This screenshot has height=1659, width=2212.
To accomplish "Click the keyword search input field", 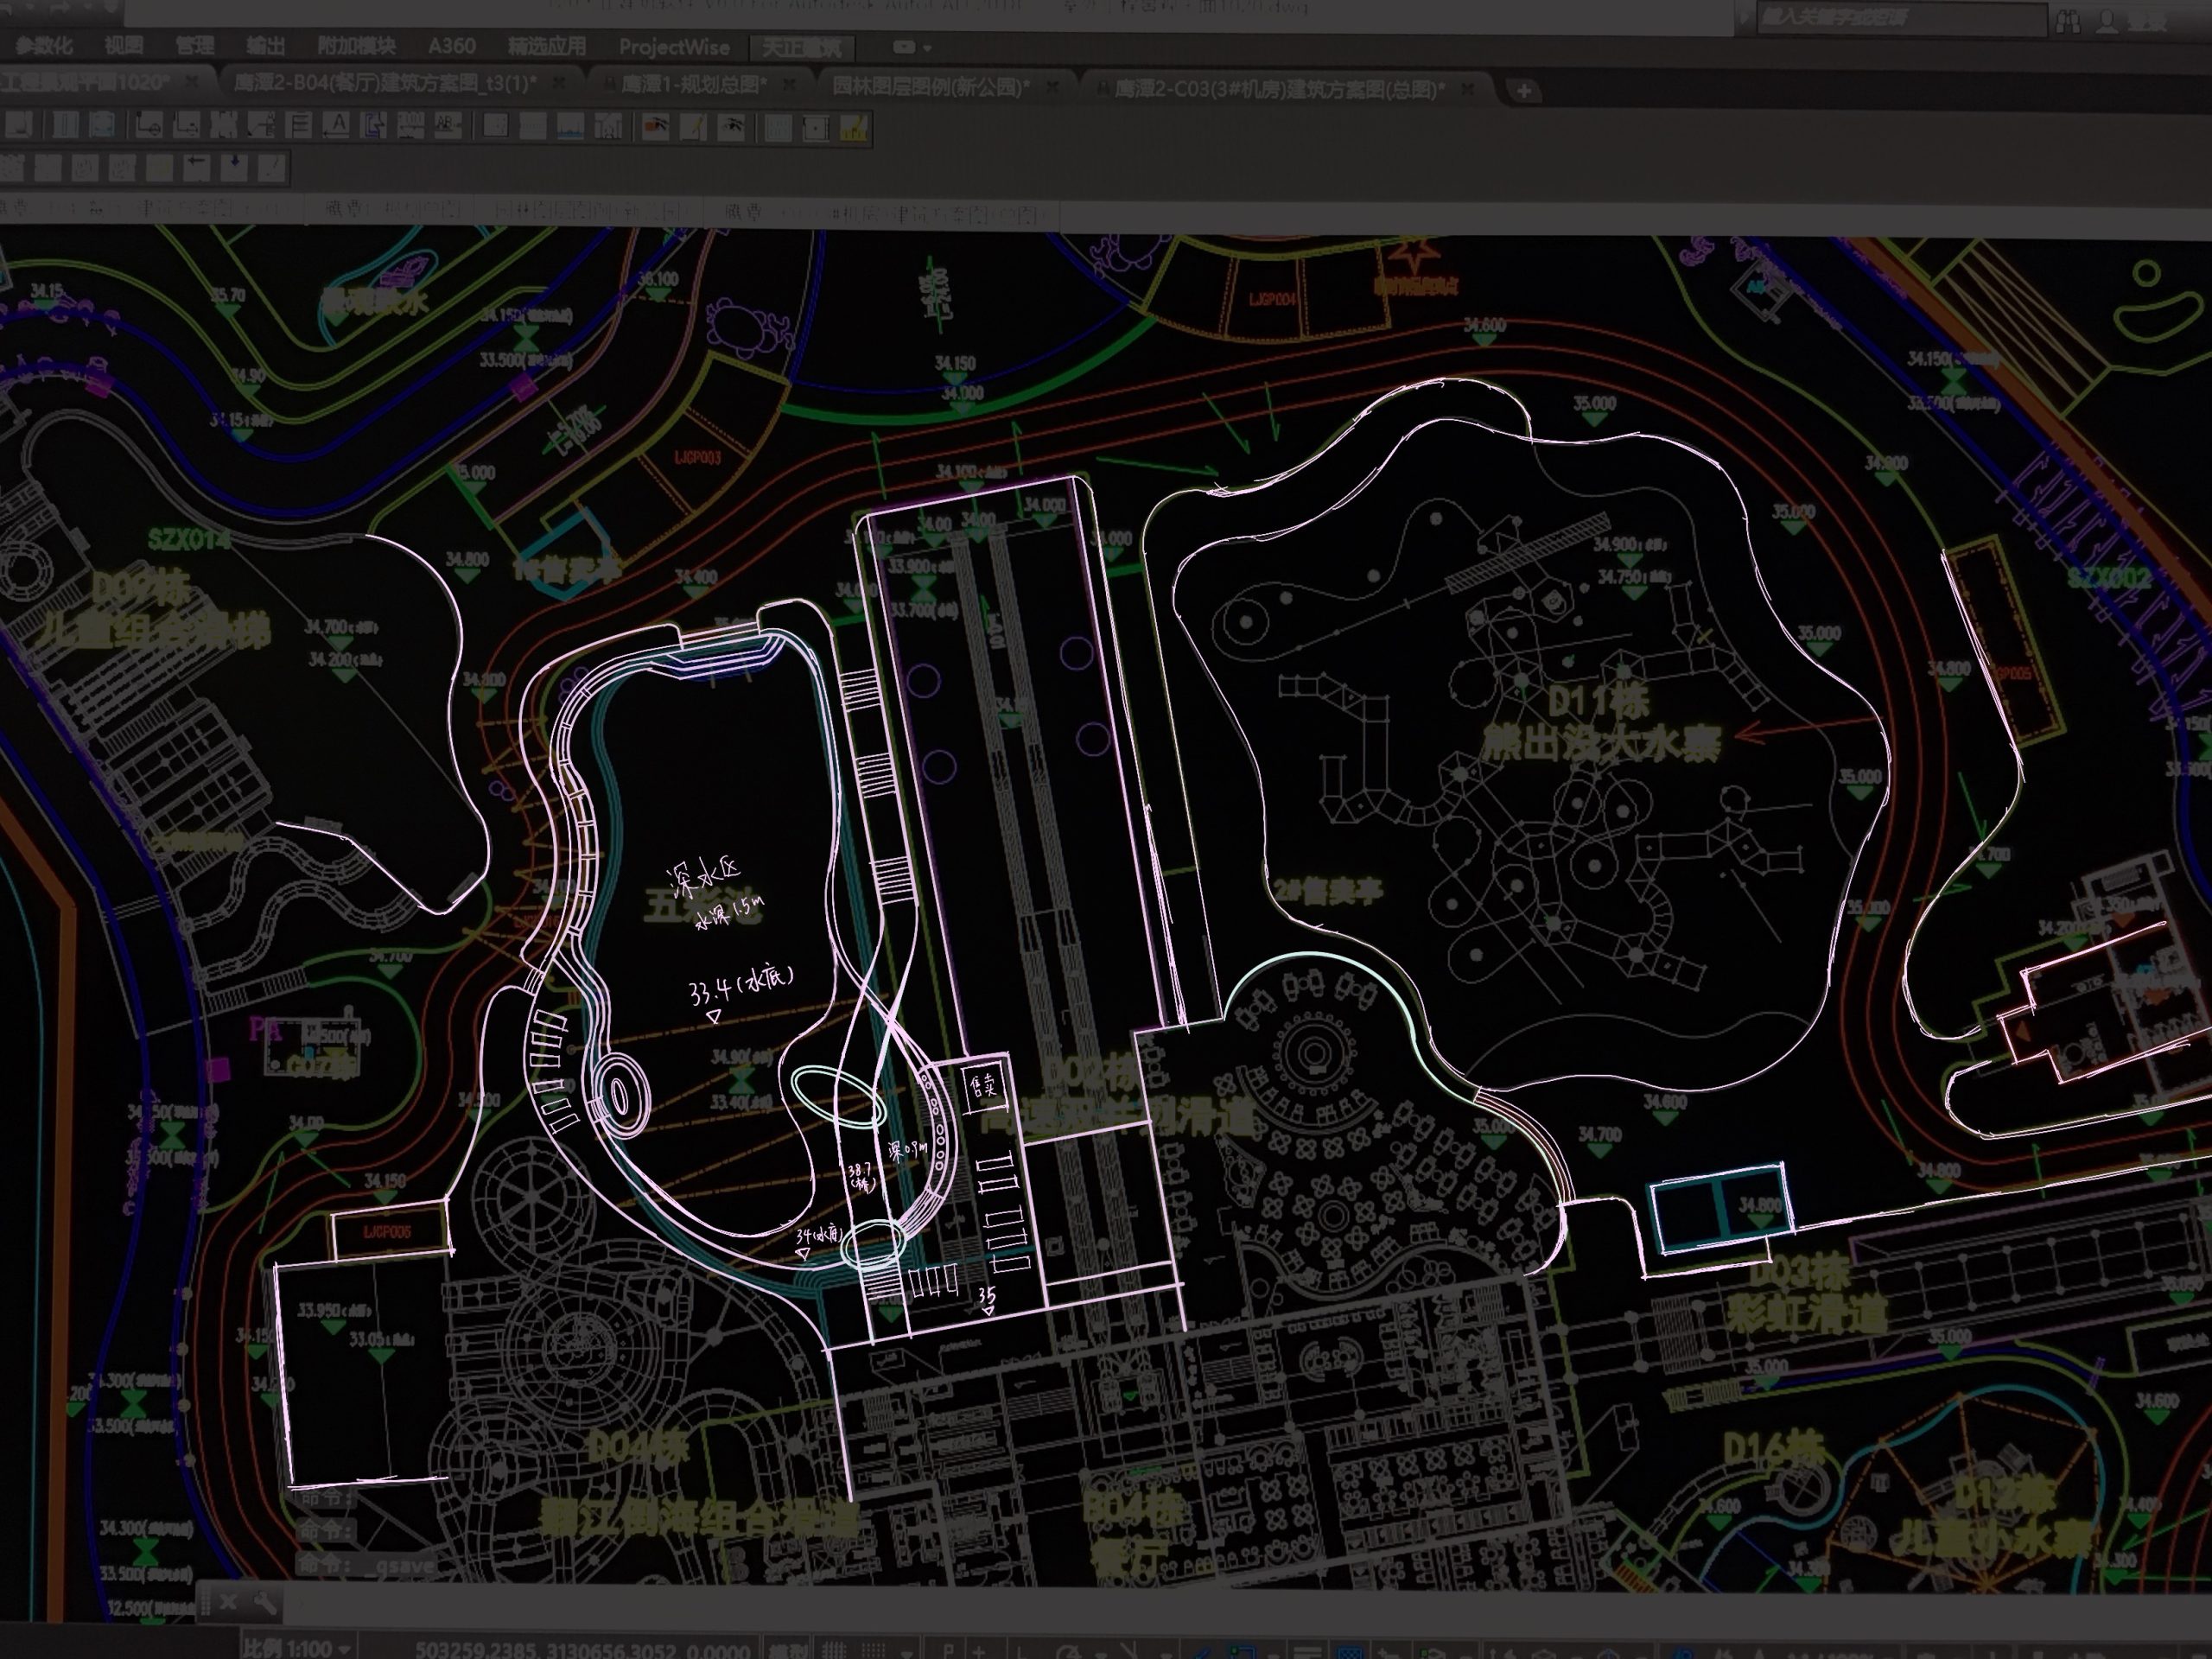I will [1900, 18].
